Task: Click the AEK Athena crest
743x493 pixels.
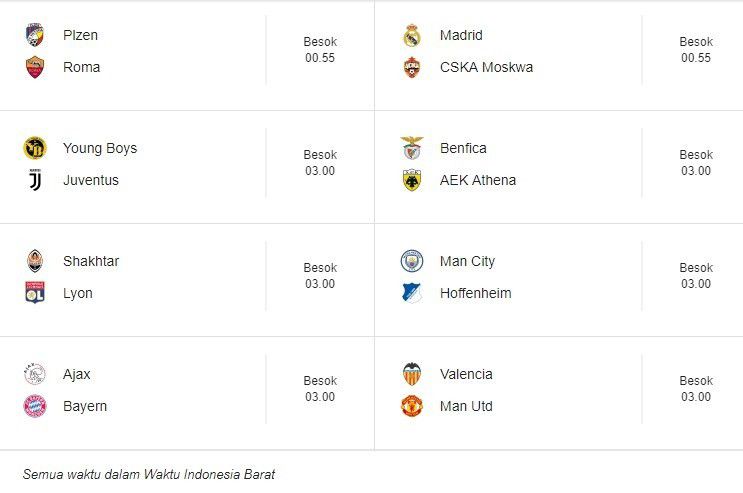Action: 412,181
